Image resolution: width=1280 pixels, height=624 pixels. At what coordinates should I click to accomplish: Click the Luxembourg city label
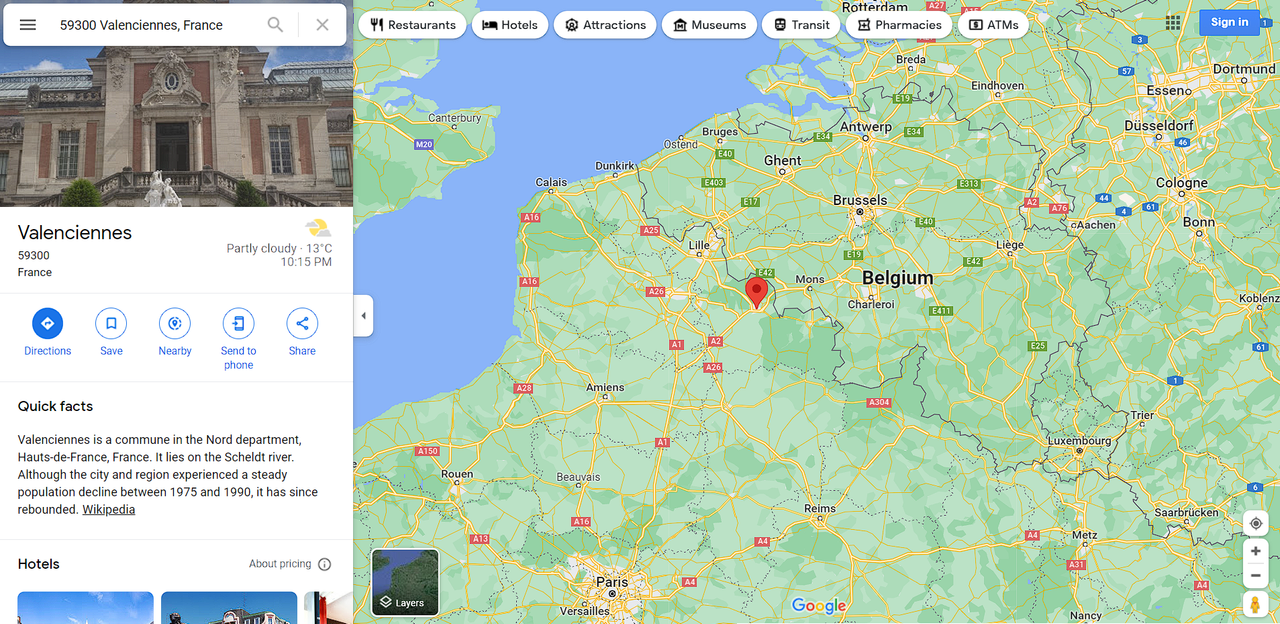(1079, 440)
